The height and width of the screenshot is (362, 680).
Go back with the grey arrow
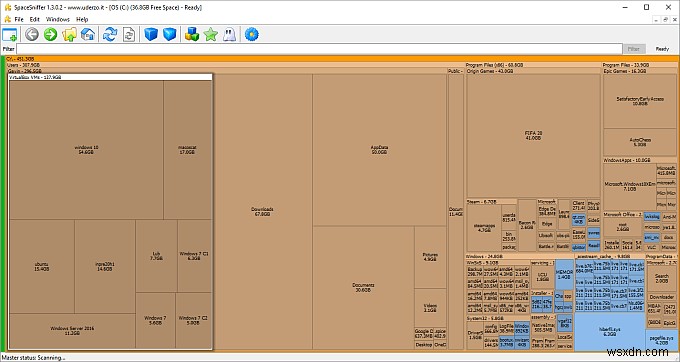point(32,34)
